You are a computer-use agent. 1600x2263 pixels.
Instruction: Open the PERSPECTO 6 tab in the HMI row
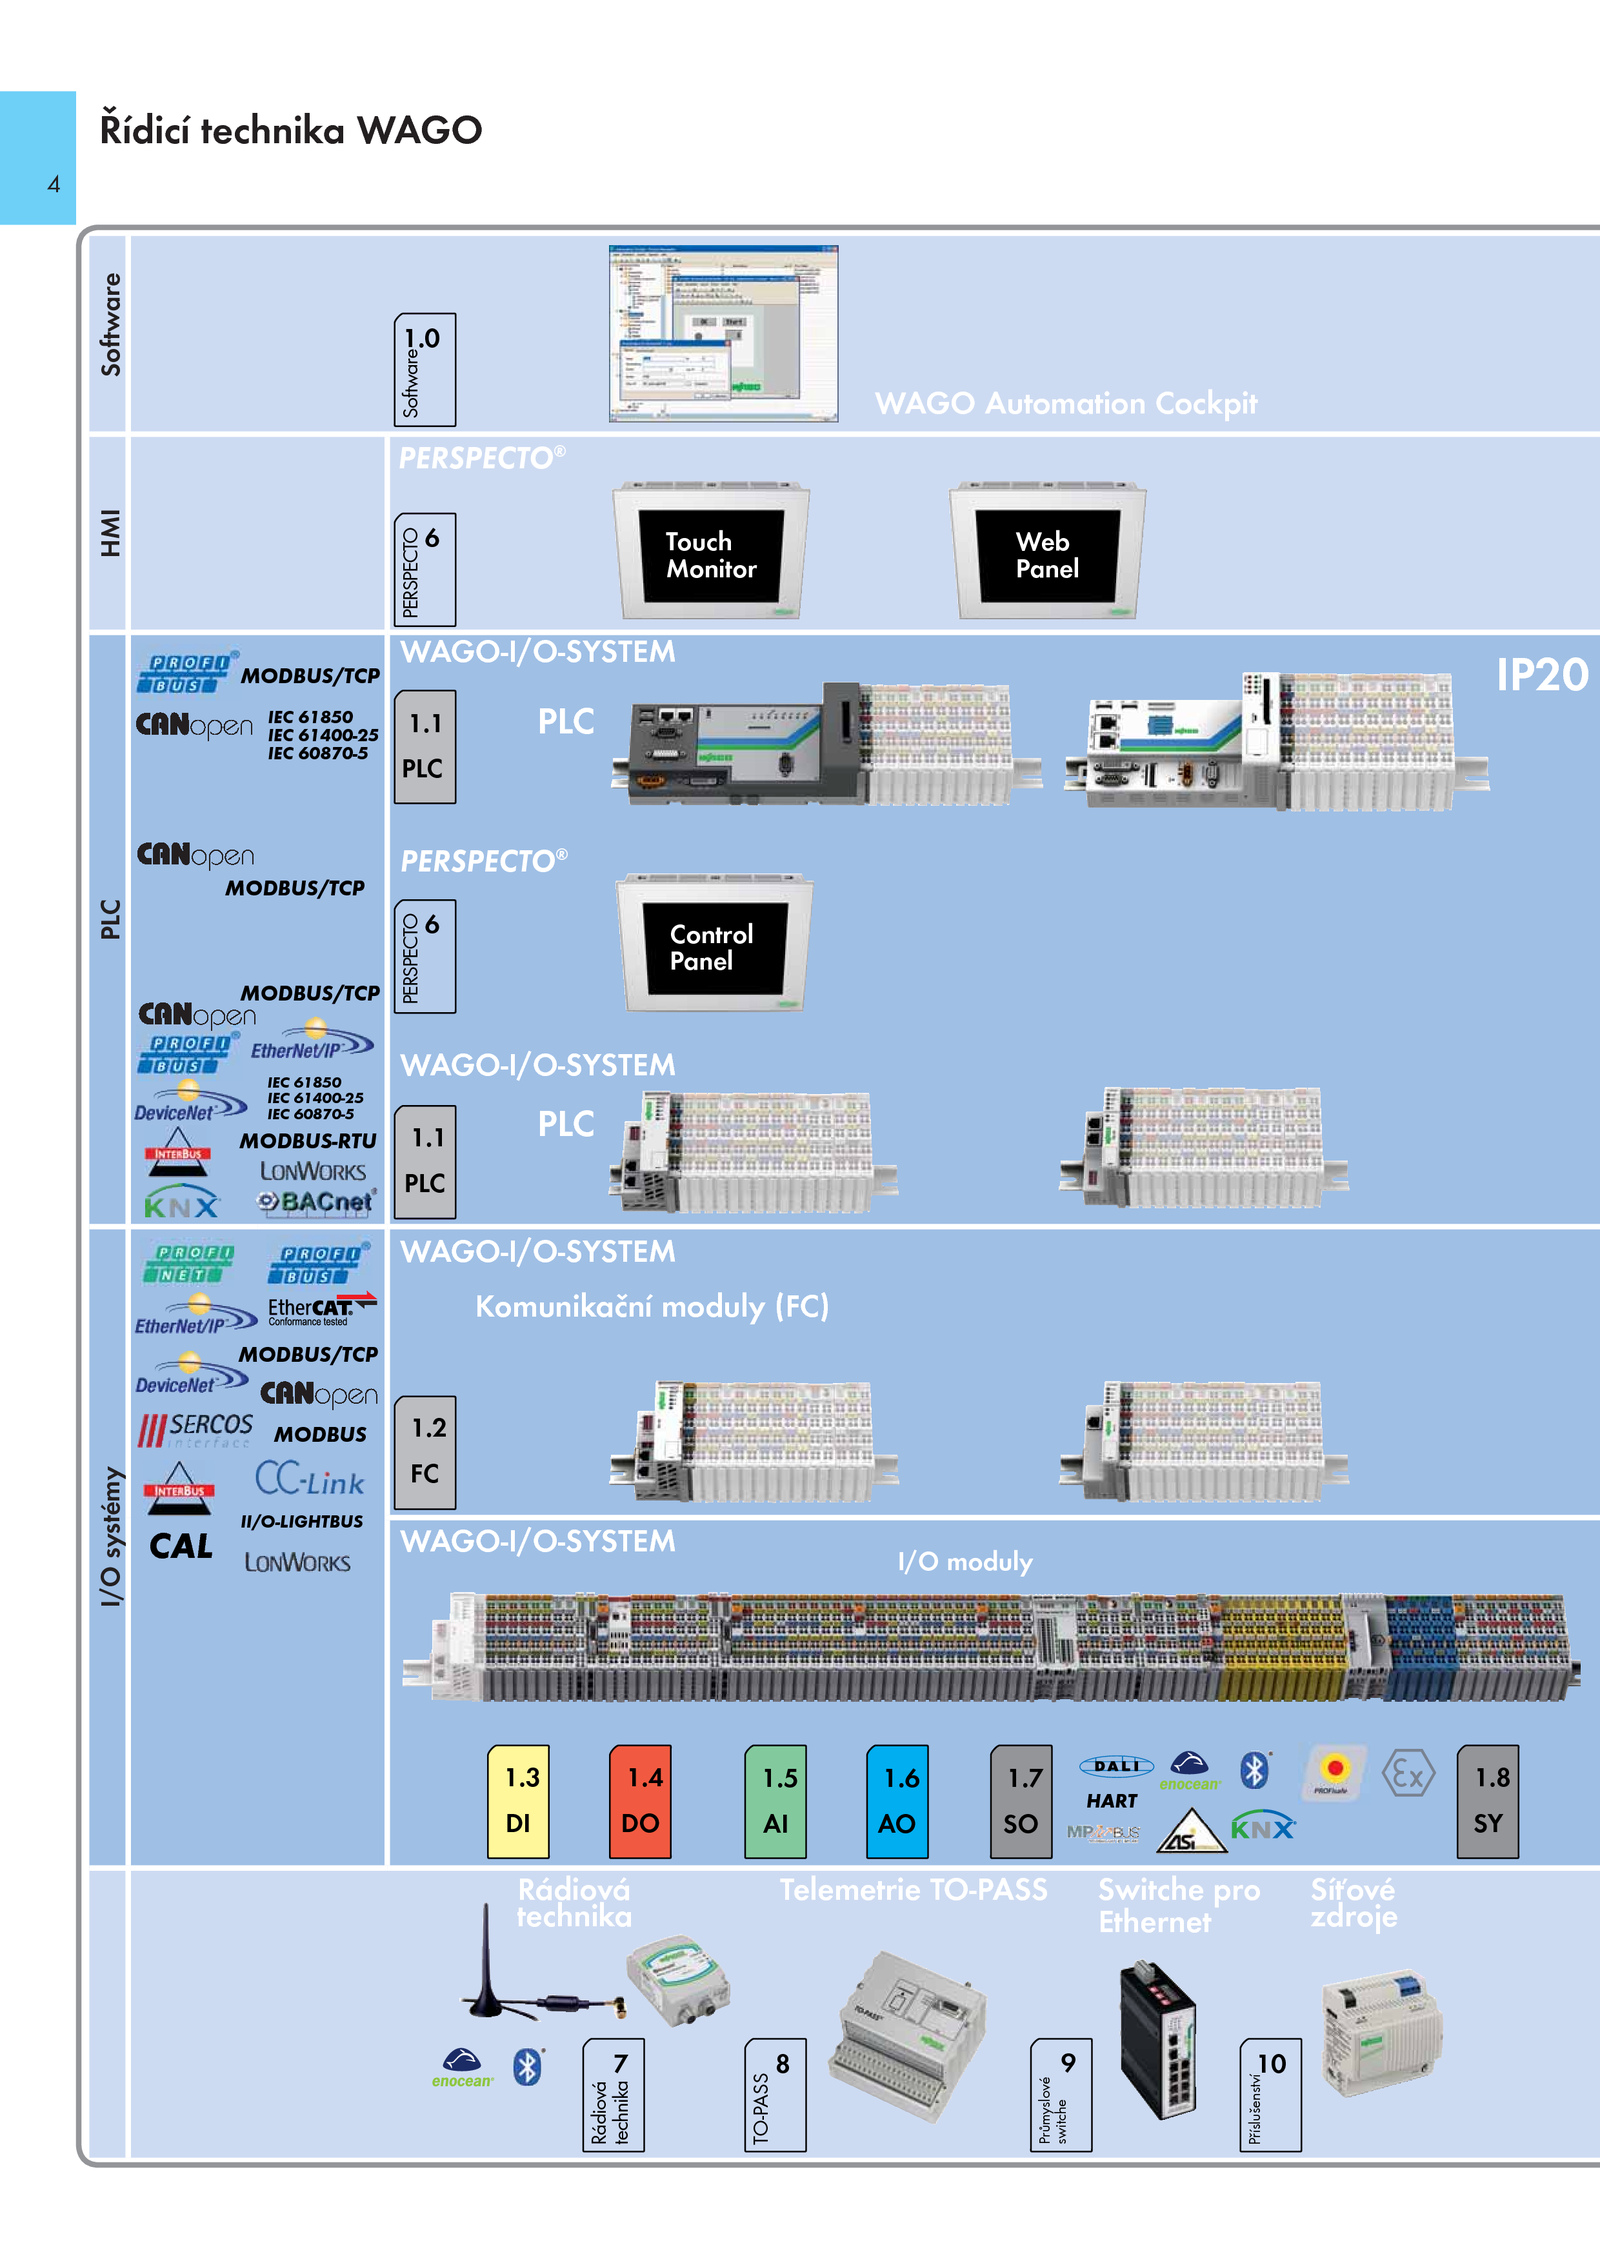tap(425, 569)
